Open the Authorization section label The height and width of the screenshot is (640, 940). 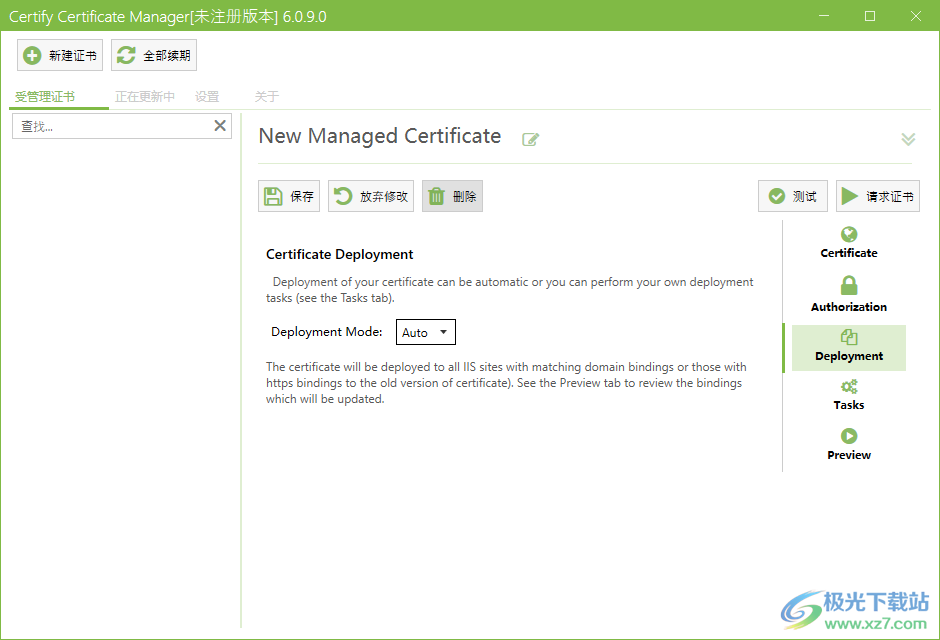pyautogui.click(x=849, y=307)
